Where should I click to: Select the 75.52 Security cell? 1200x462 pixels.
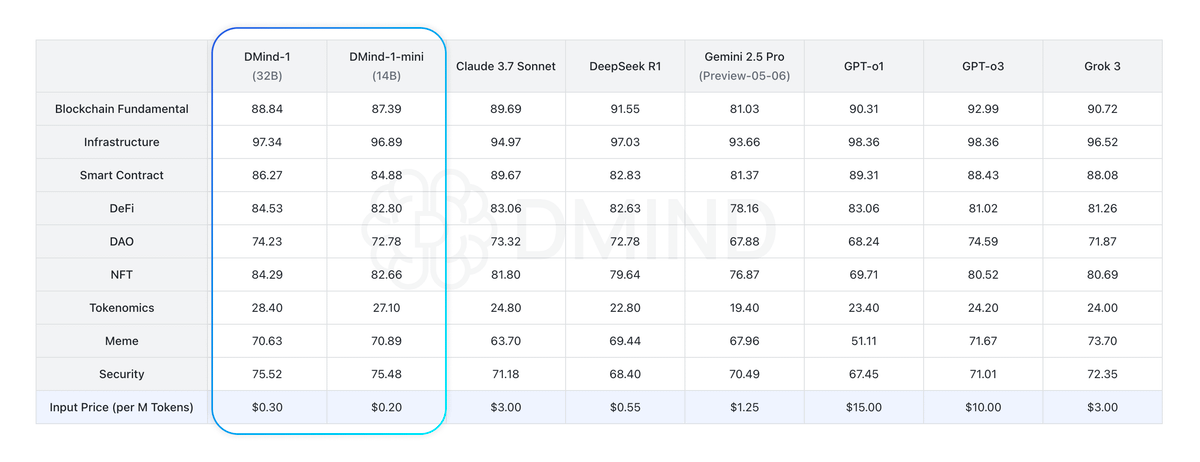267,374
